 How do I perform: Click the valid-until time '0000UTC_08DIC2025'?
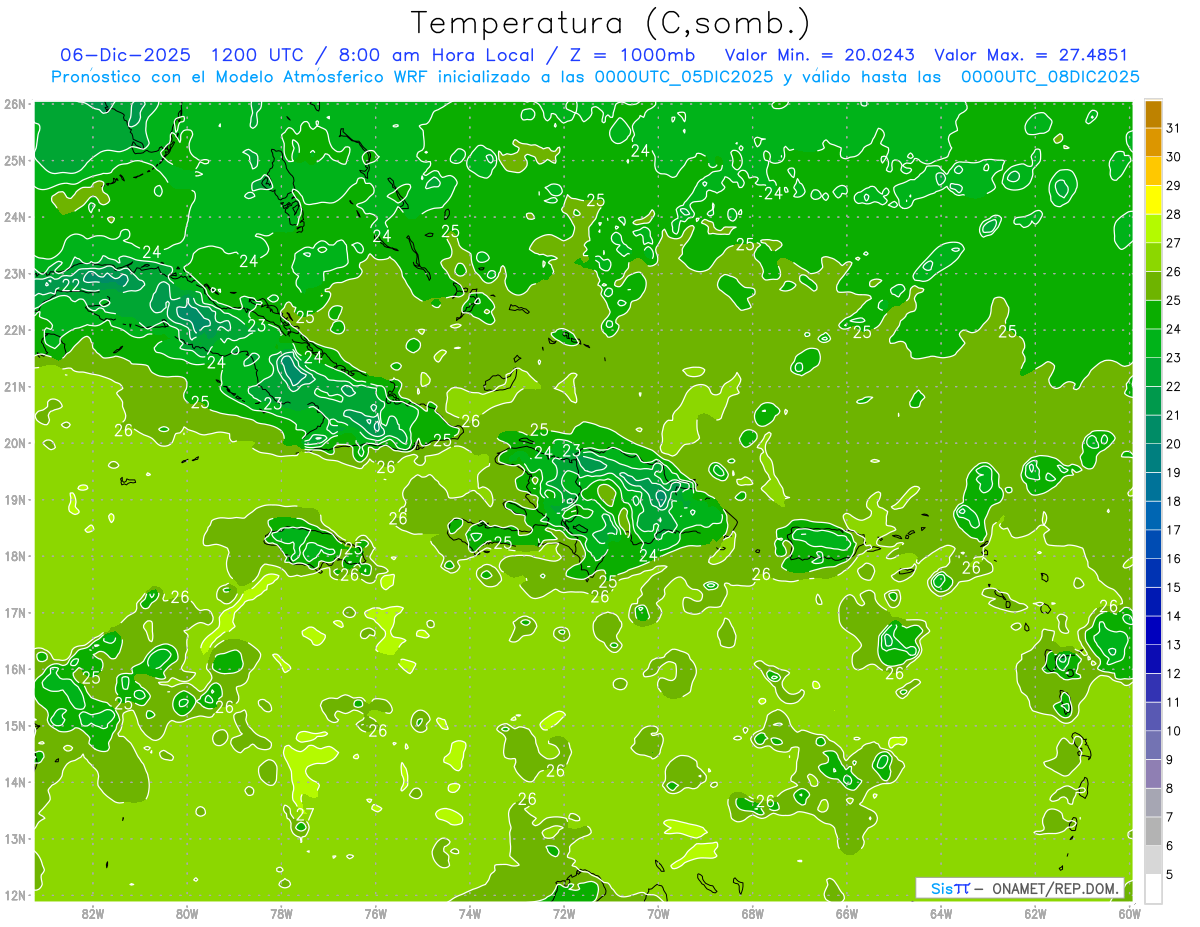pyautogui.click(x=1050, y=77)
